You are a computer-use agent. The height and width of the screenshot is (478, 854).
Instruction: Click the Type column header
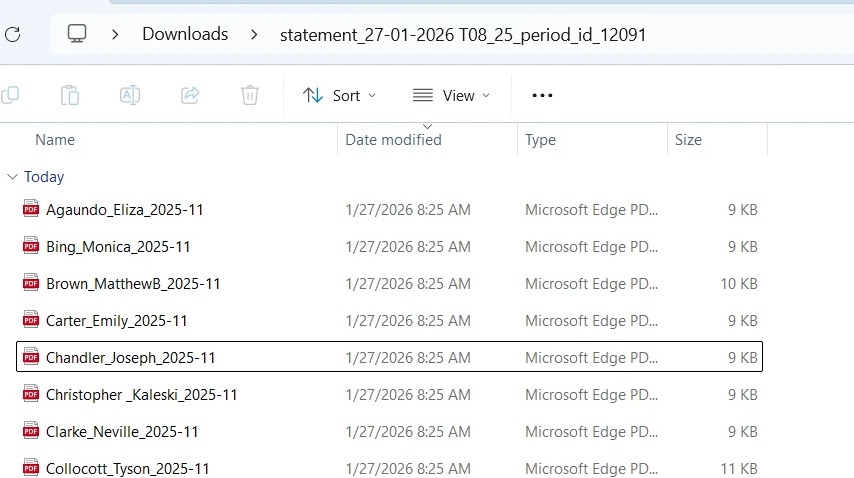(540, 140)
